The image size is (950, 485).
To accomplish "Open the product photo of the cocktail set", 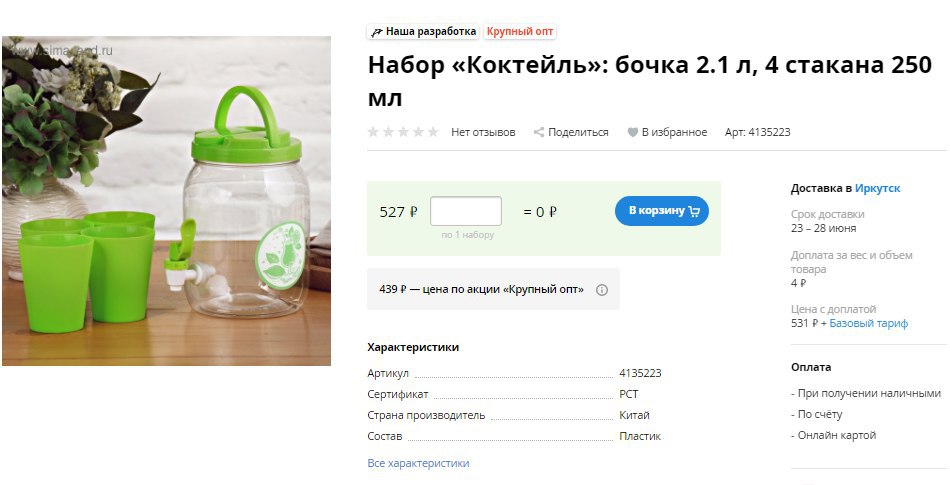I will click(167, 201).
